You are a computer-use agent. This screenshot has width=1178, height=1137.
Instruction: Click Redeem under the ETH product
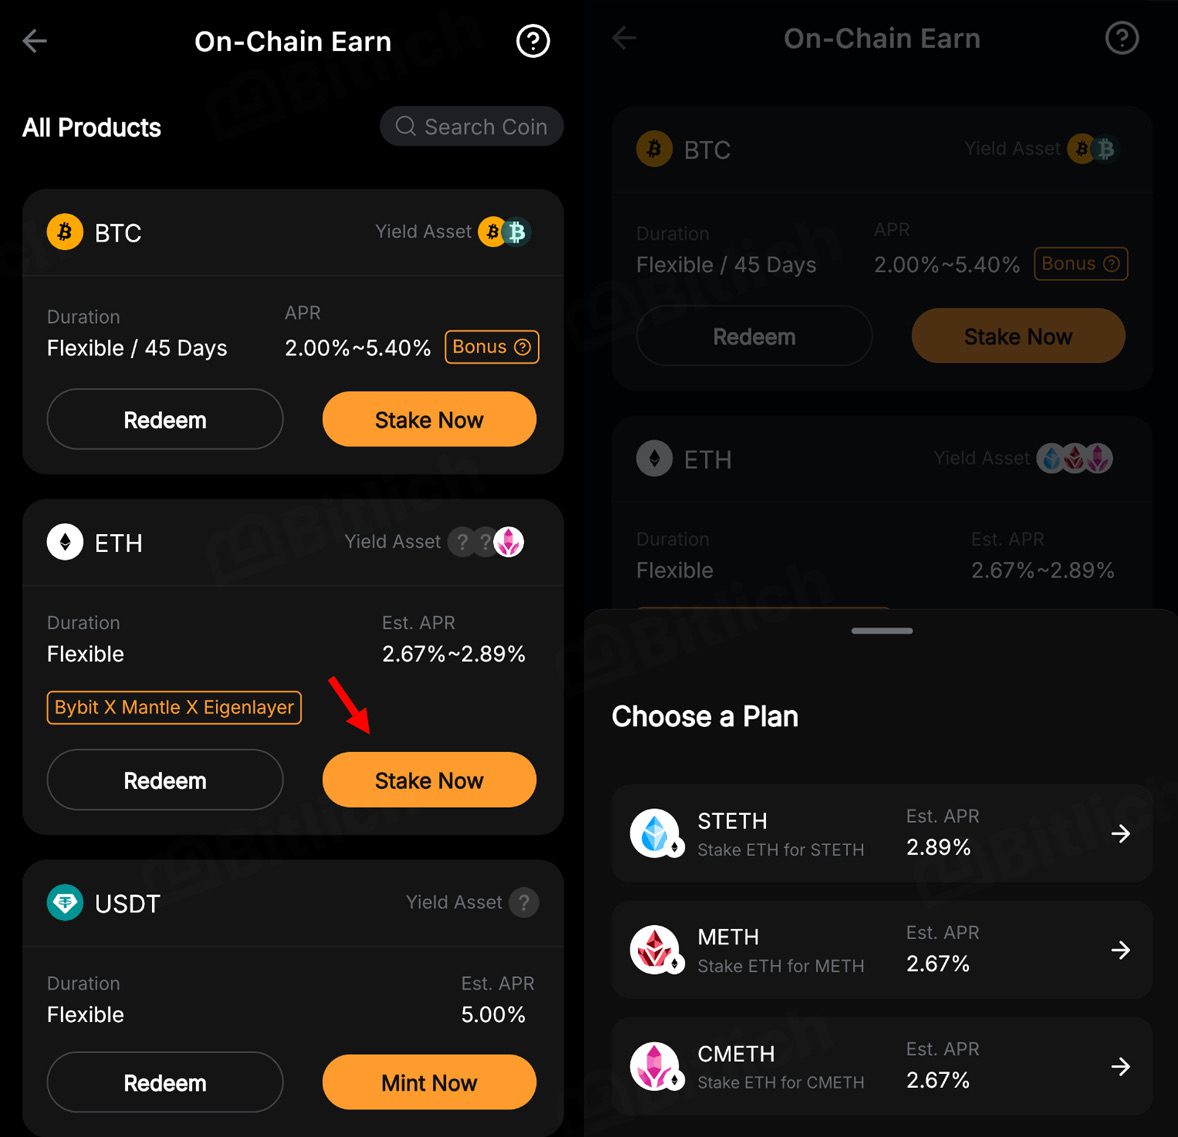(165, 780)
